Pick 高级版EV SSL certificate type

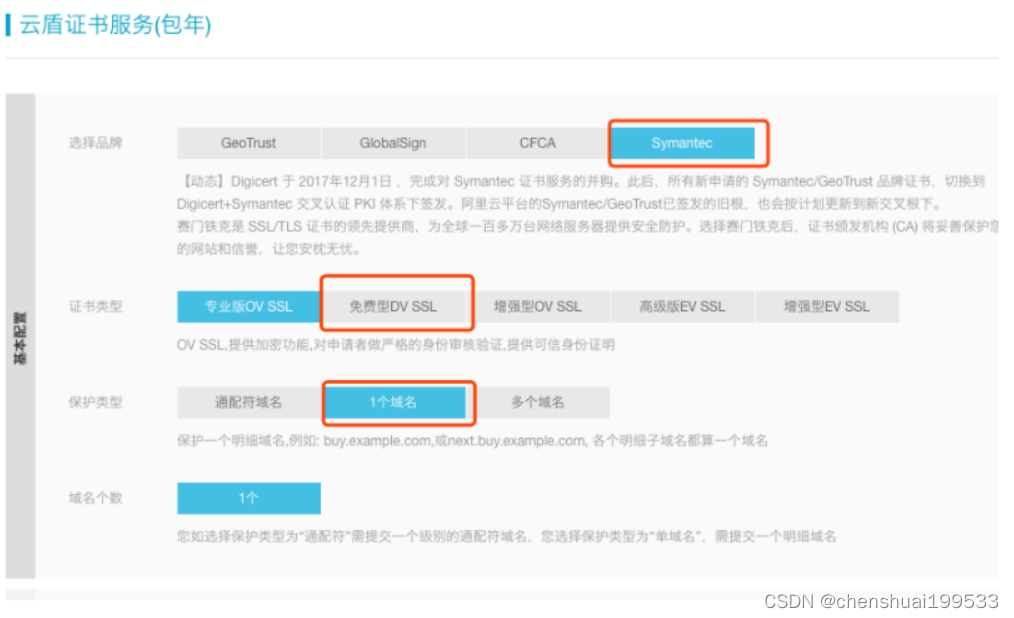[682, 306]
